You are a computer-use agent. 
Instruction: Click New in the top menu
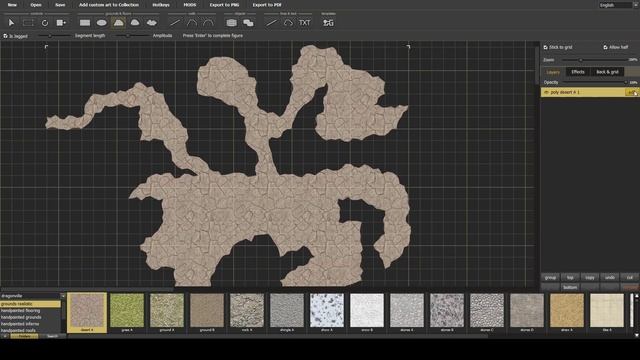click(12, 5)
